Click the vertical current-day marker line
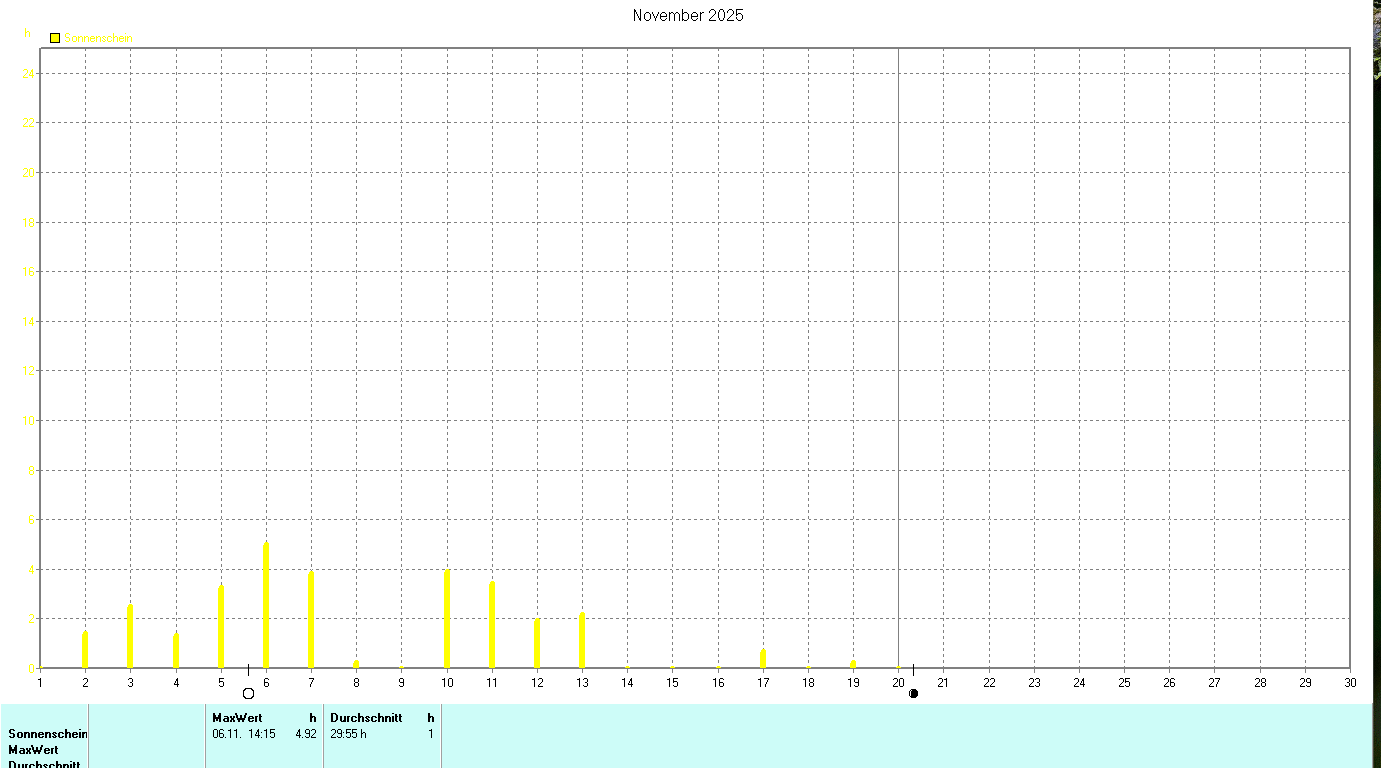Image resolution: width=1381 pixels, height=768 pixels. (x=898, y=358)
